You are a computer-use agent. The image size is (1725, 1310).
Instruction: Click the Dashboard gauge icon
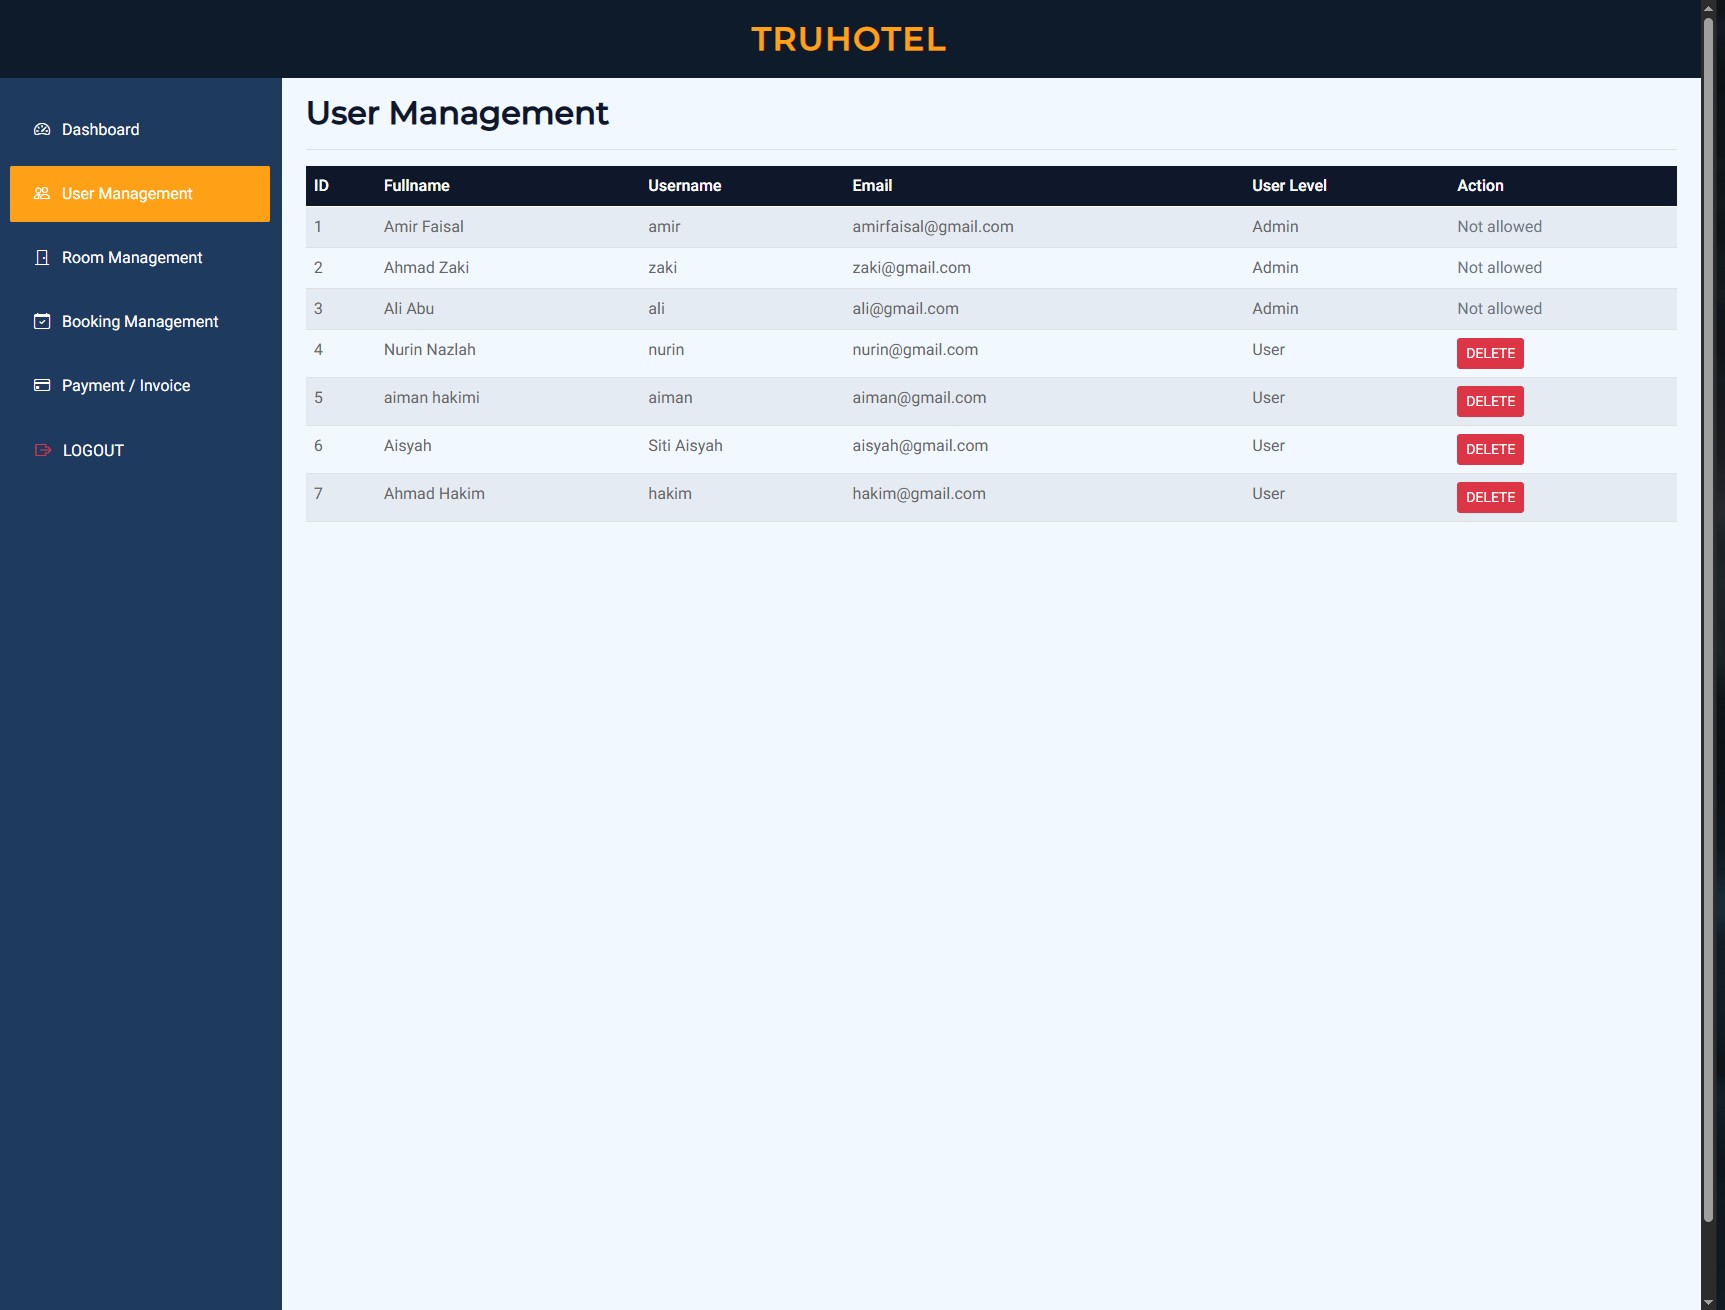[x=42, y=129]
